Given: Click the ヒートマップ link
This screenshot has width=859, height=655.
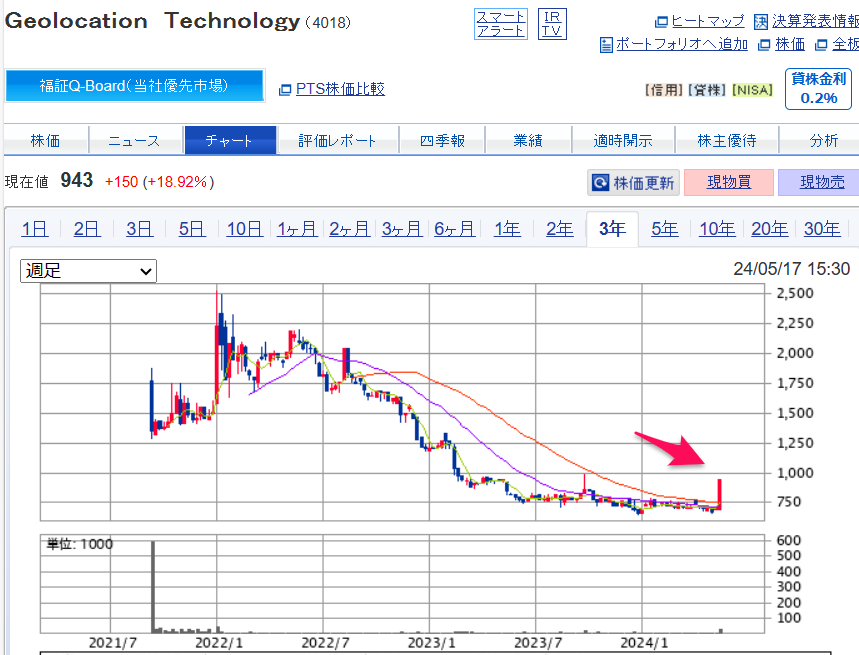Looking at the screenshot, I should click(x=700, y=21).
